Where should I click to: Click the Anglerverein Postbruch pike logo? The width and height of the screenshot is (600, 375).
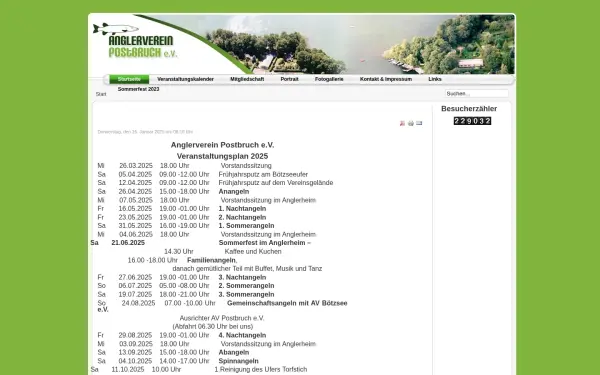(x=135, y=41)
